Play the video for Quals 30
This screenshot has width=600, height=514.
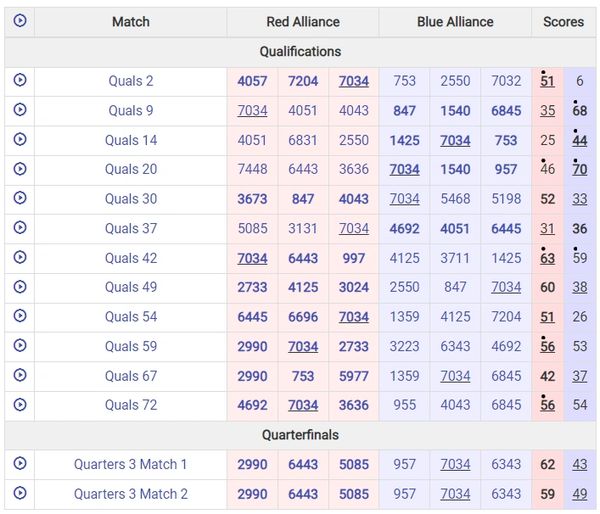(x=19, y=199)
